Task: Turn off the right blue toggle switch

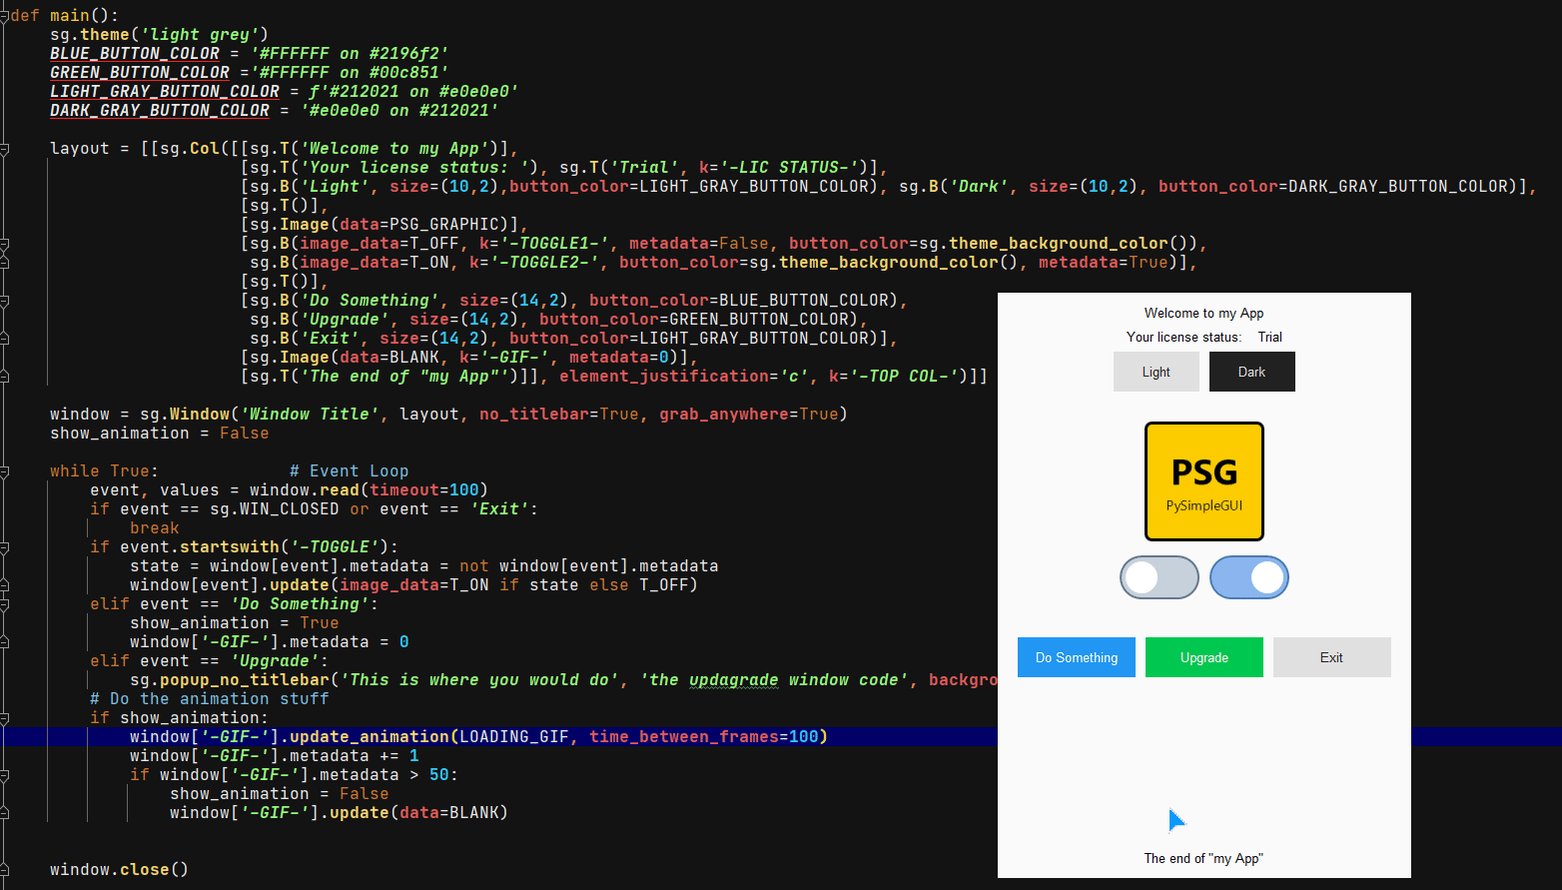Action: coord(1249,577)
